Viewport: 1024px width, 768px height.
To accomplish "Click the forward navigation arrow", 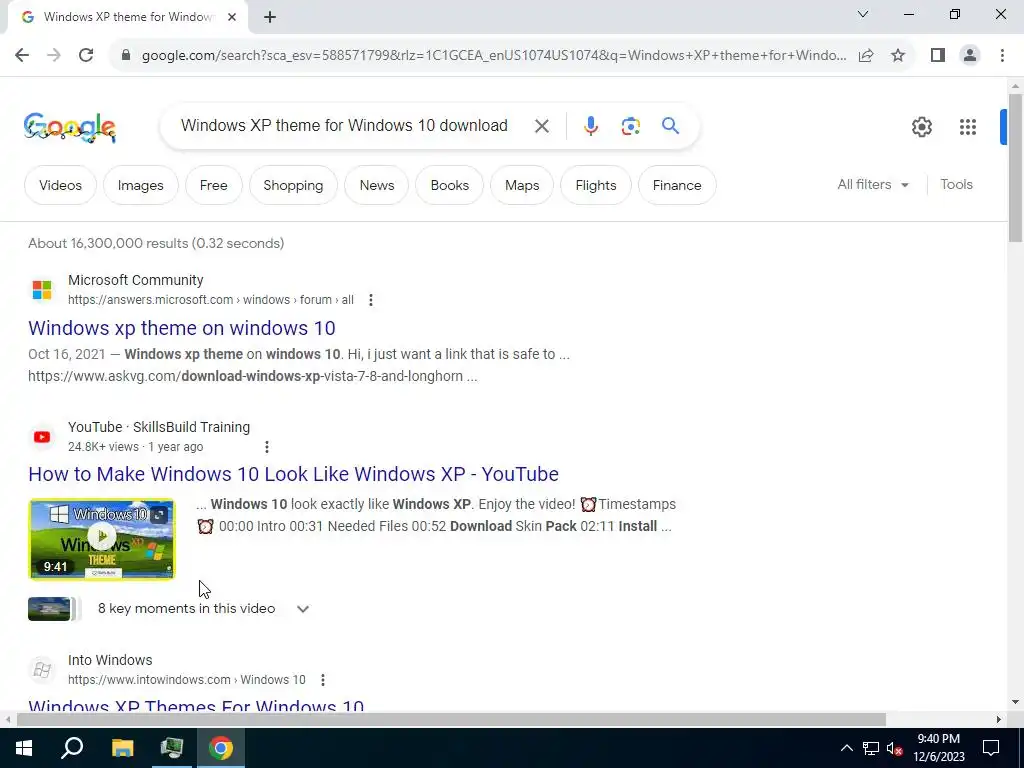I will coord(54,55).
